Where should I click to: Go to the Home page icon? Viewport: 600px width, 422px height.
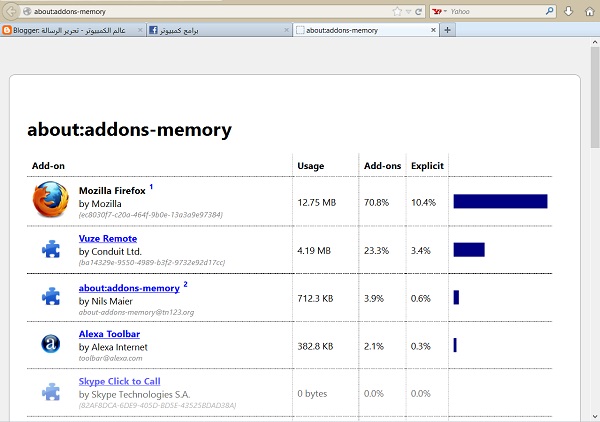pos(590,11)
